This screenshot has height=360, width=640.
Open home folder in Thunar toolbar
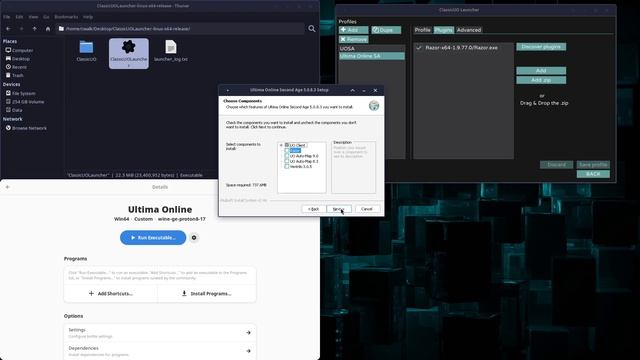point(48,29)
